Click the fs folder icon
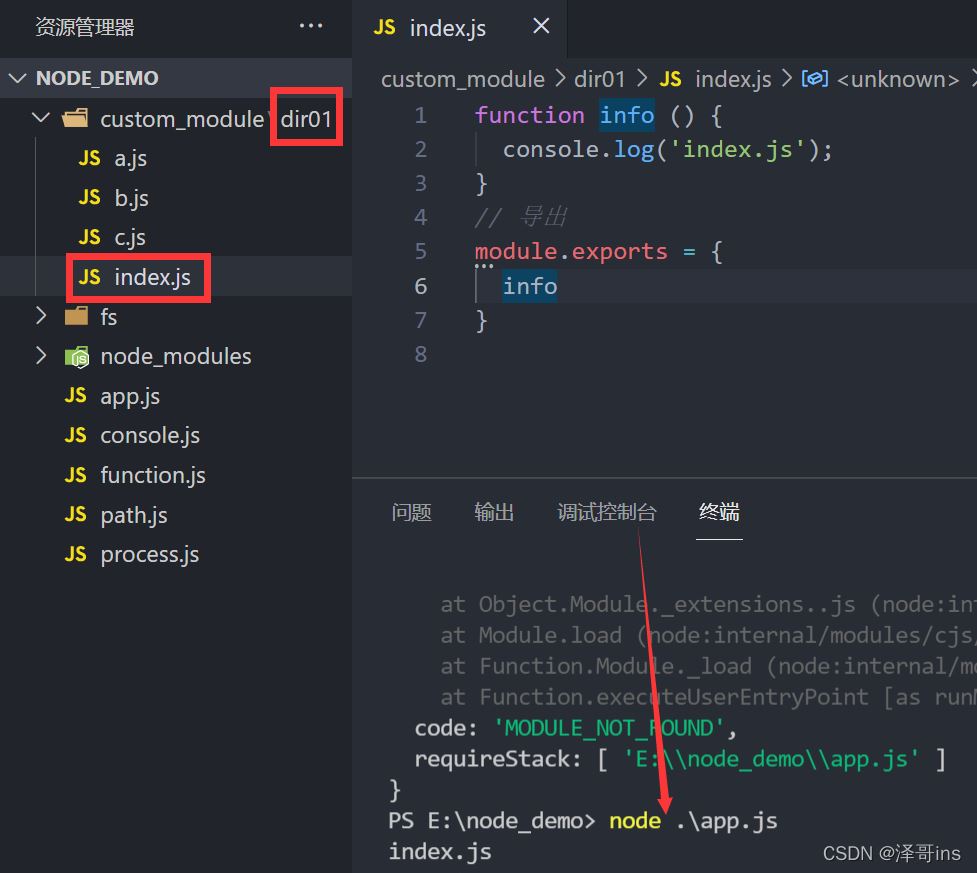The height and width of the screenshot is (873, 977). 76,316
